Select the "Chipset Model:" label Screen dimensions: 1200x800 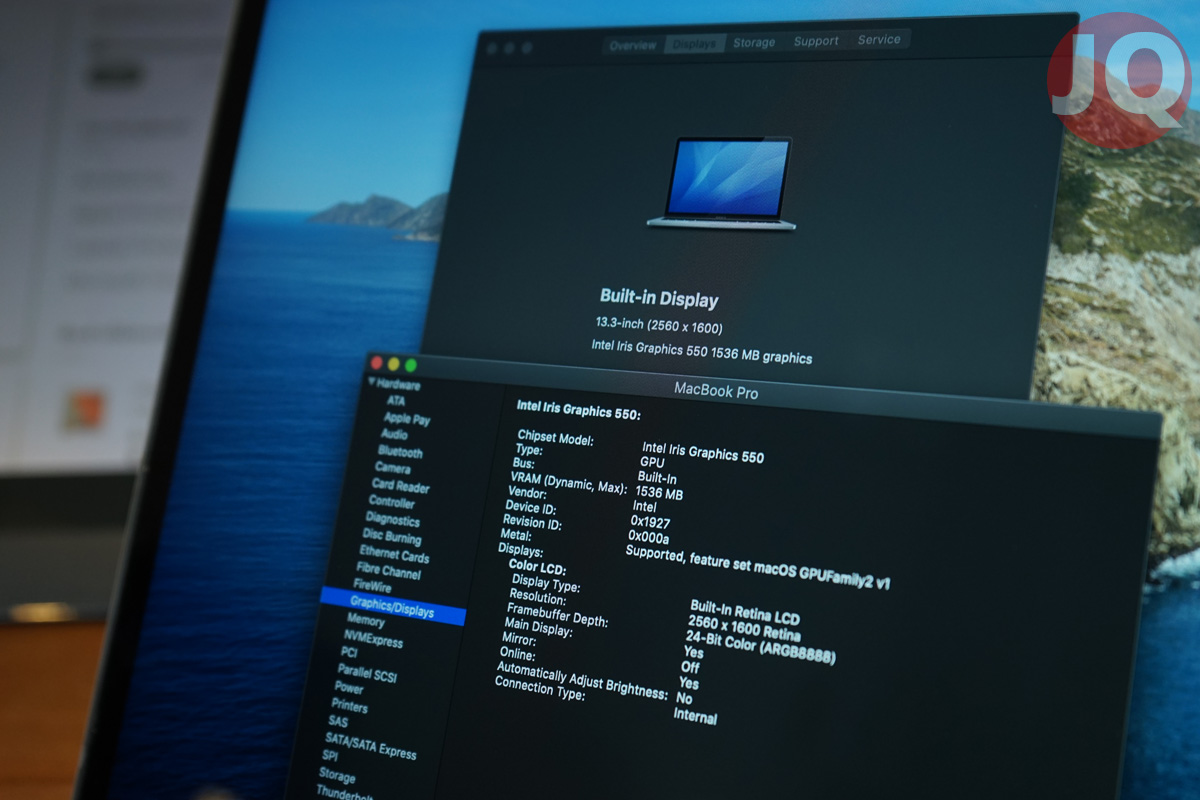tap(556, 440)
